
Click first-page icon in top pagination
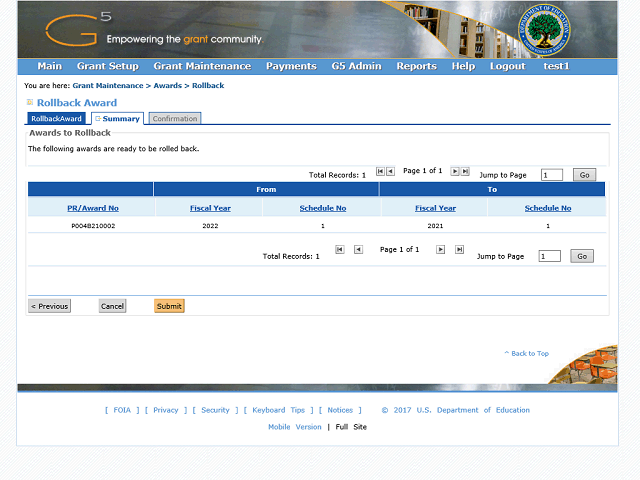(x=380, y=171)
